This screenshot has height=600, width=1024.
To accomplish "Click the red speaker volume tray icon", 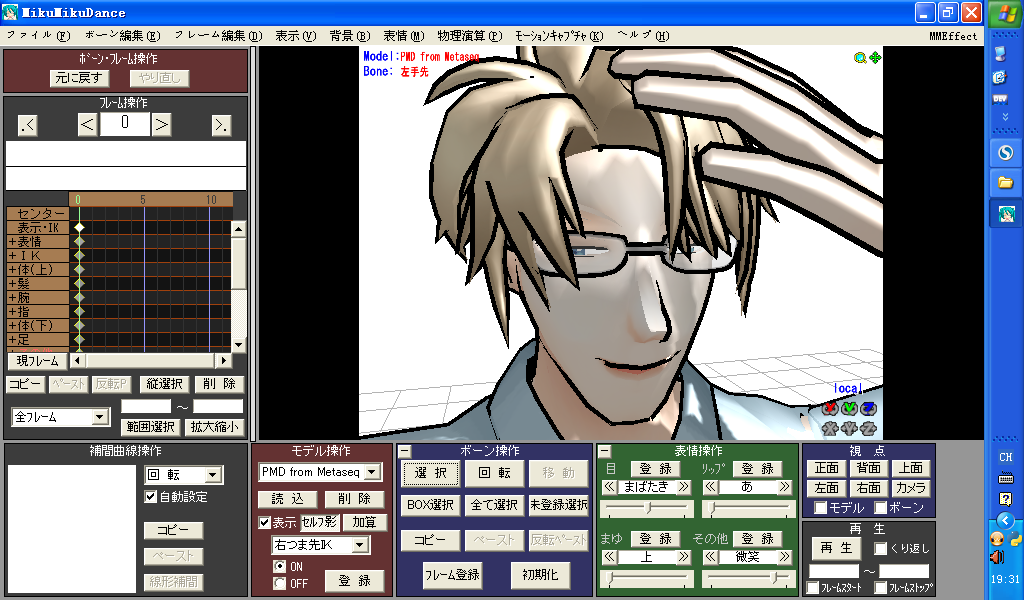I will tap(997, 557).
